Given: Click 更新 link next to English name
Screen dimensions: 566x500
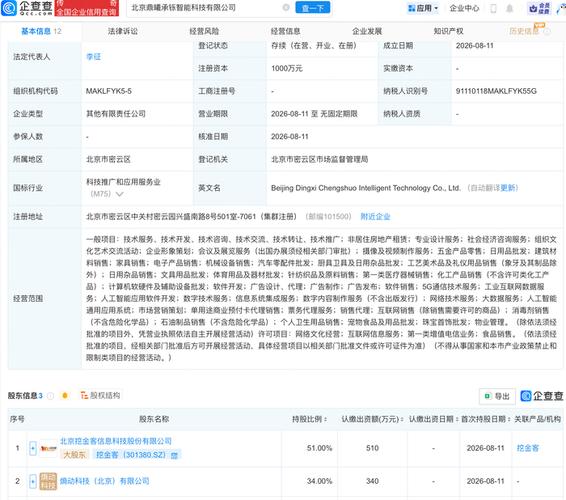Looking at the screenshot, I should coord(508,188).
